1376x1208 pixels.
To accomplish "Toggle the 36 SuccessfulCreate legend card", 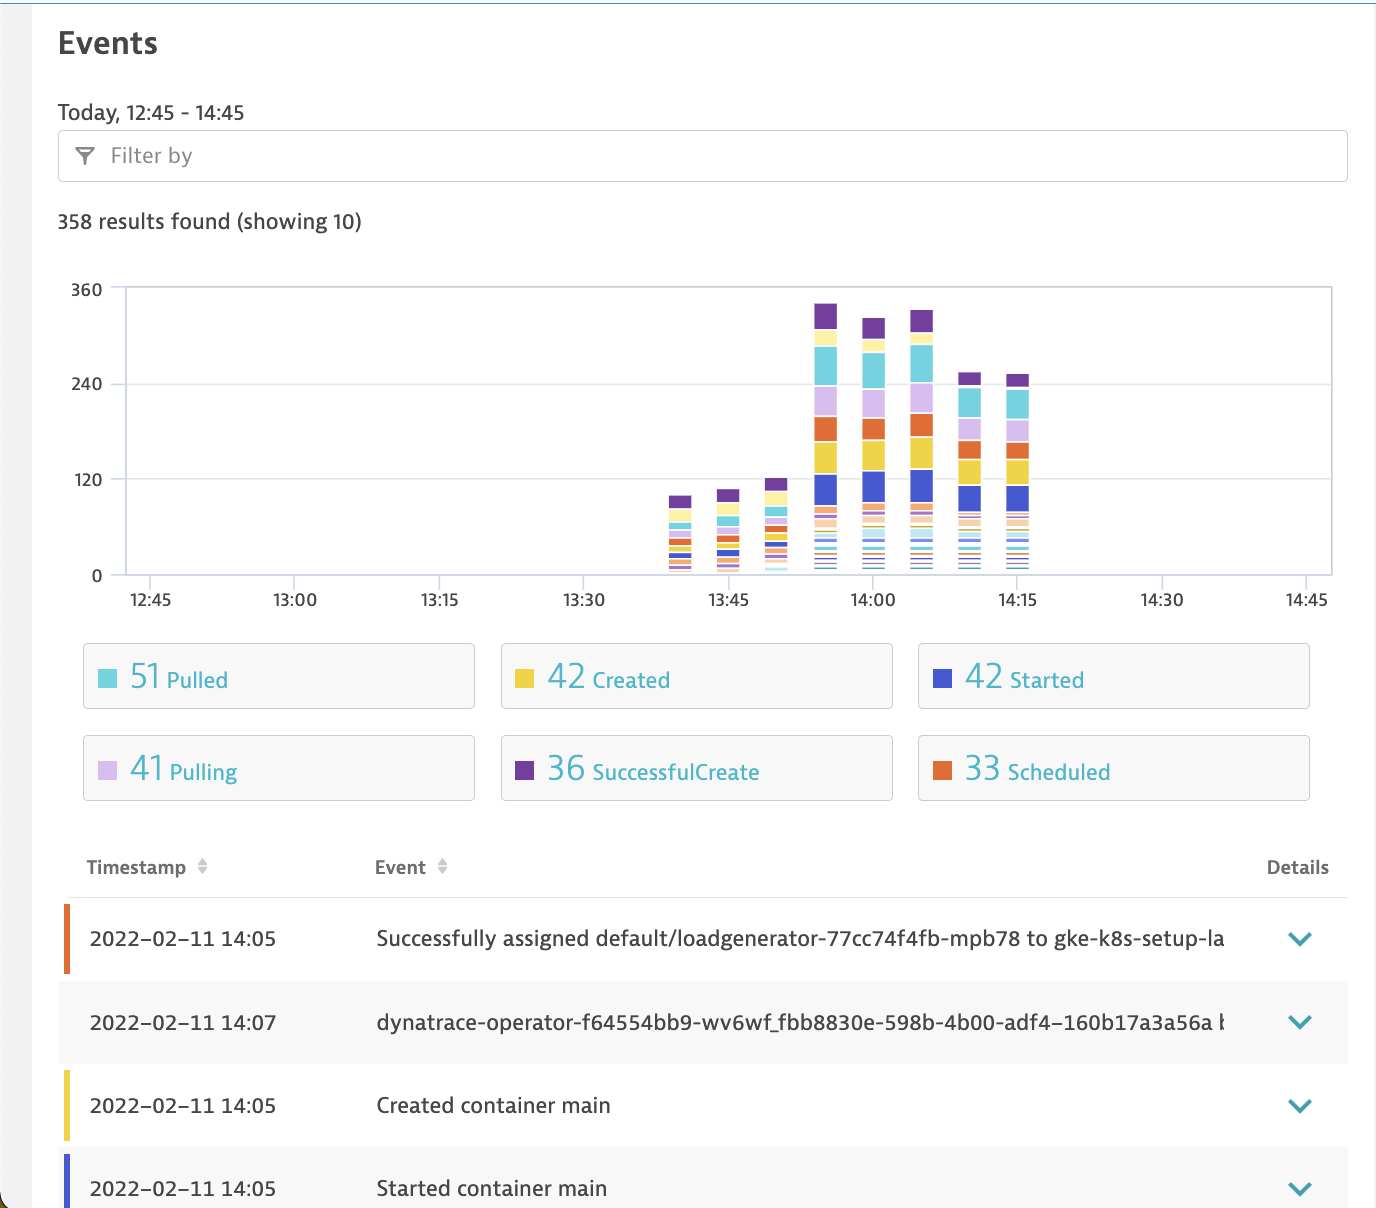I will pos(697,768).
